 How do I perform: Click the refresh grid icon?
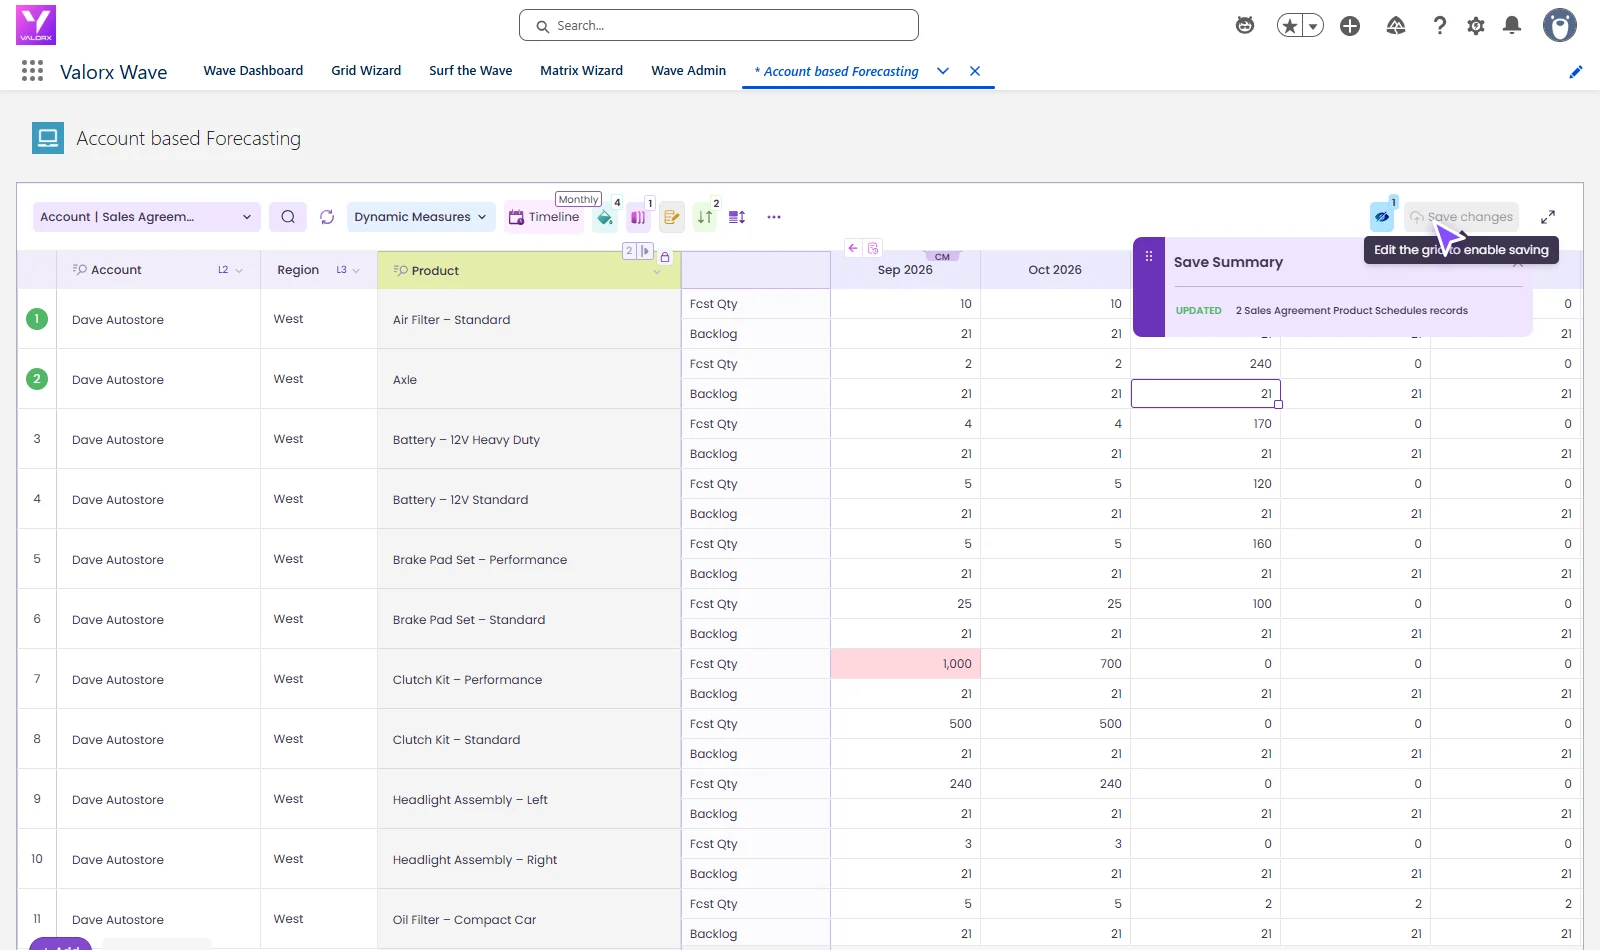(327, 217)
